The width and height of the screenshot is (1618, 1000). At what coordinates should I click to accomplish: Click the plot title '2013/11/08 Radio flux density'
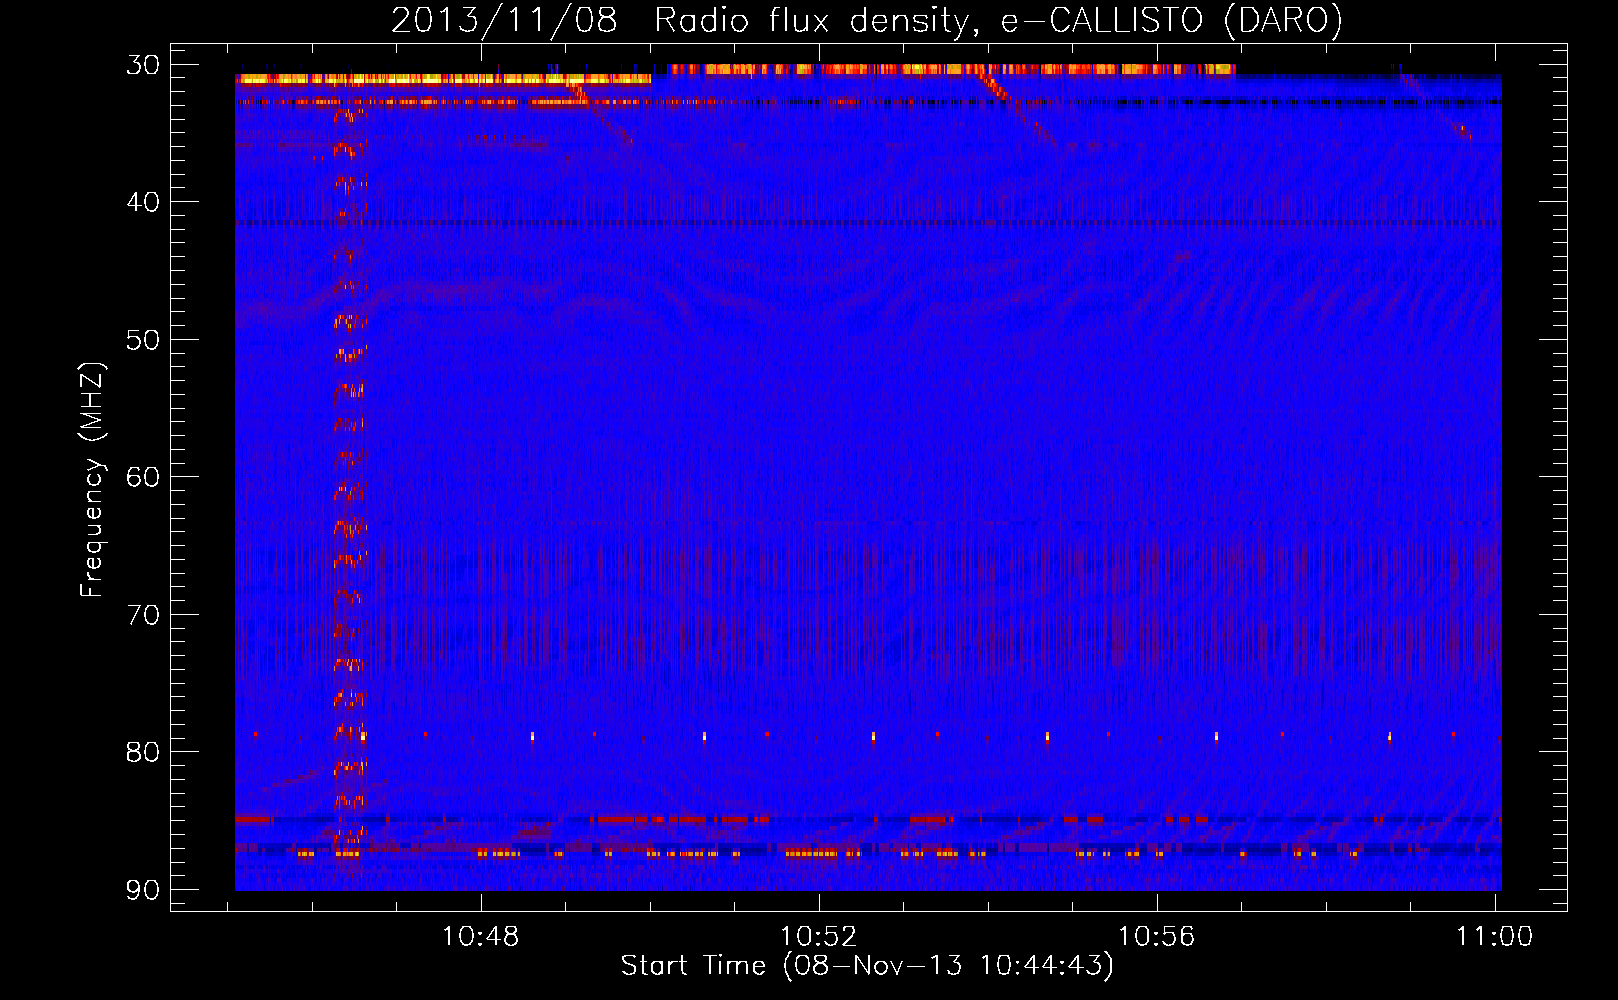point(867,20)
